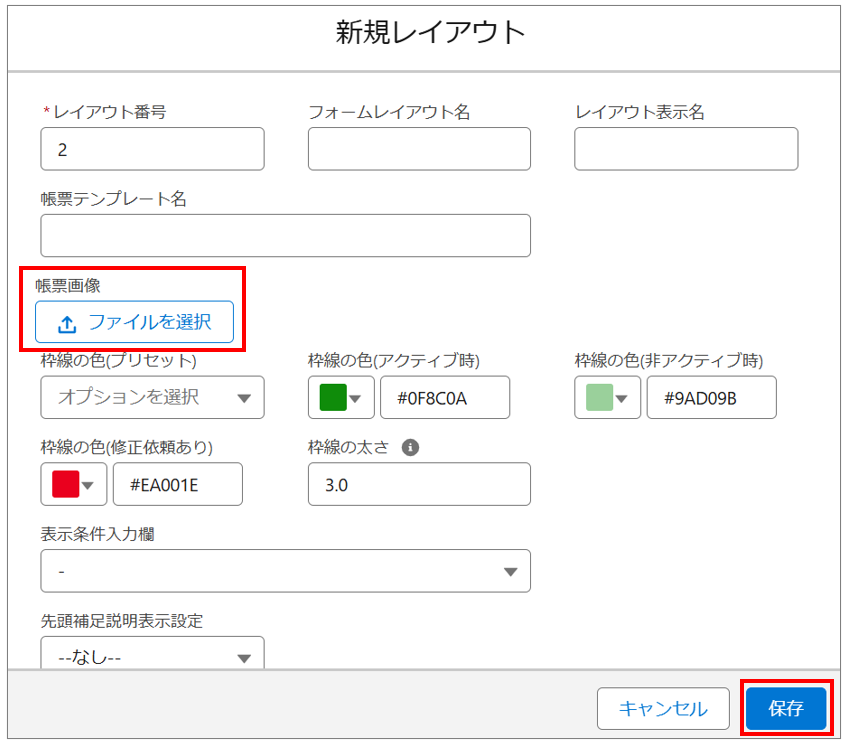Click the arrow next to the light green swatch
This screenshot has width=848, height=747.
(624, 398)
